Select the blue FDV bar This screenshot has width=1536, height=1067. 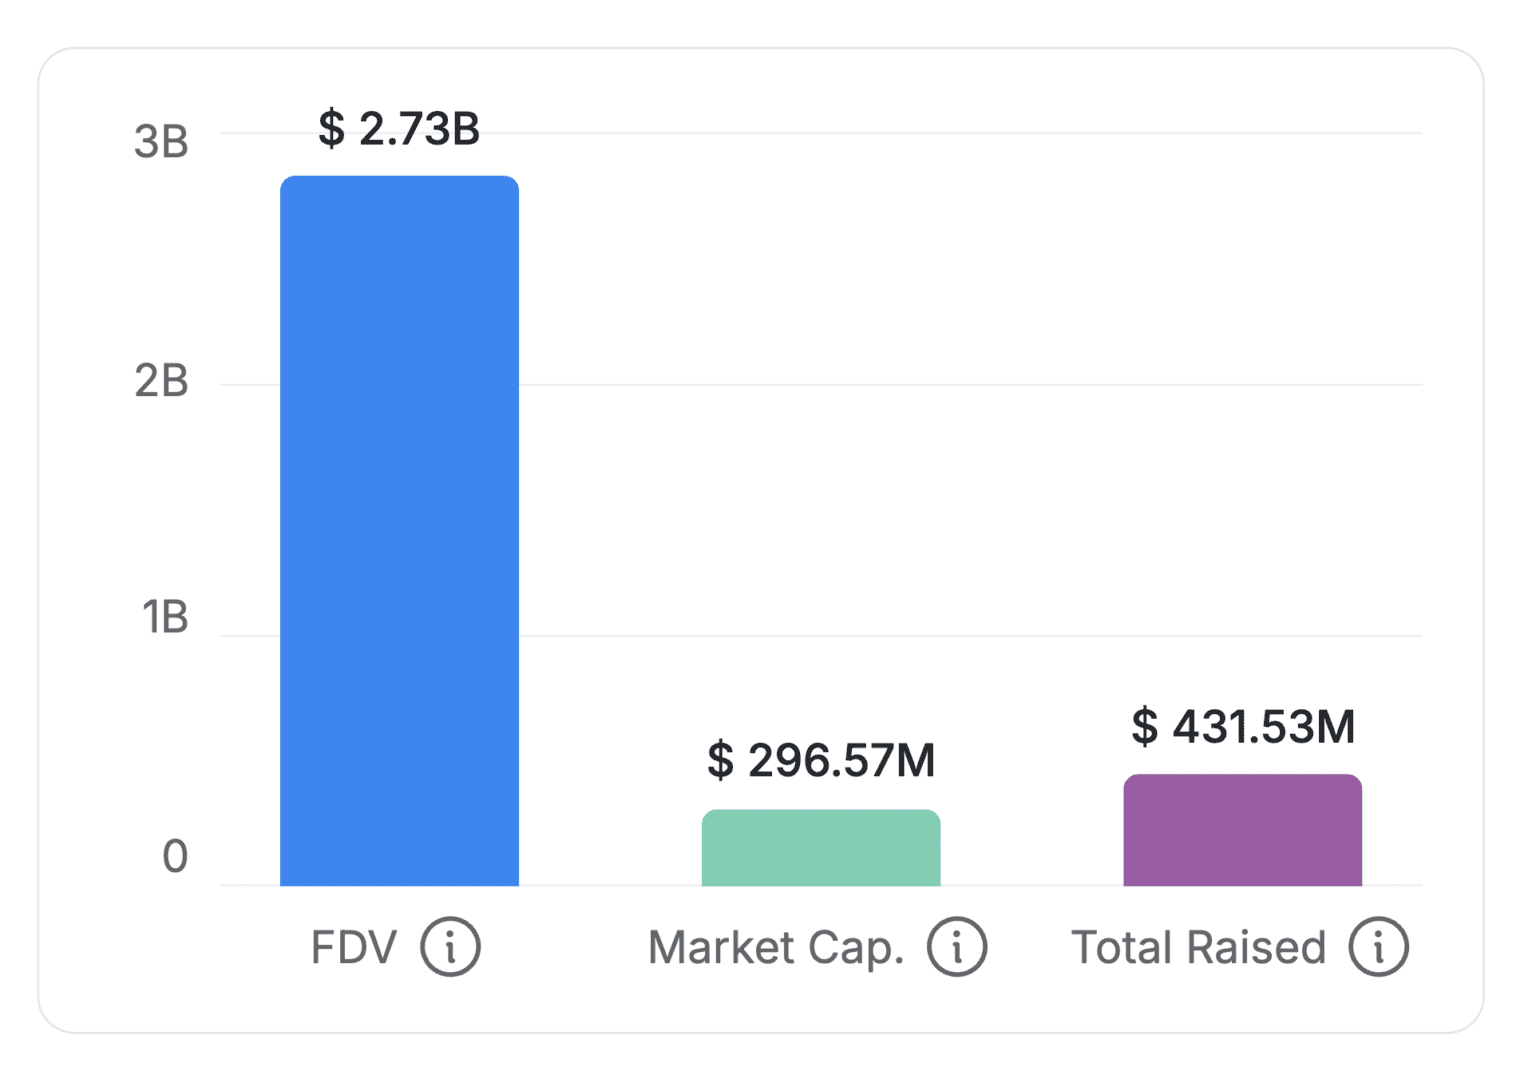[399, 531]
